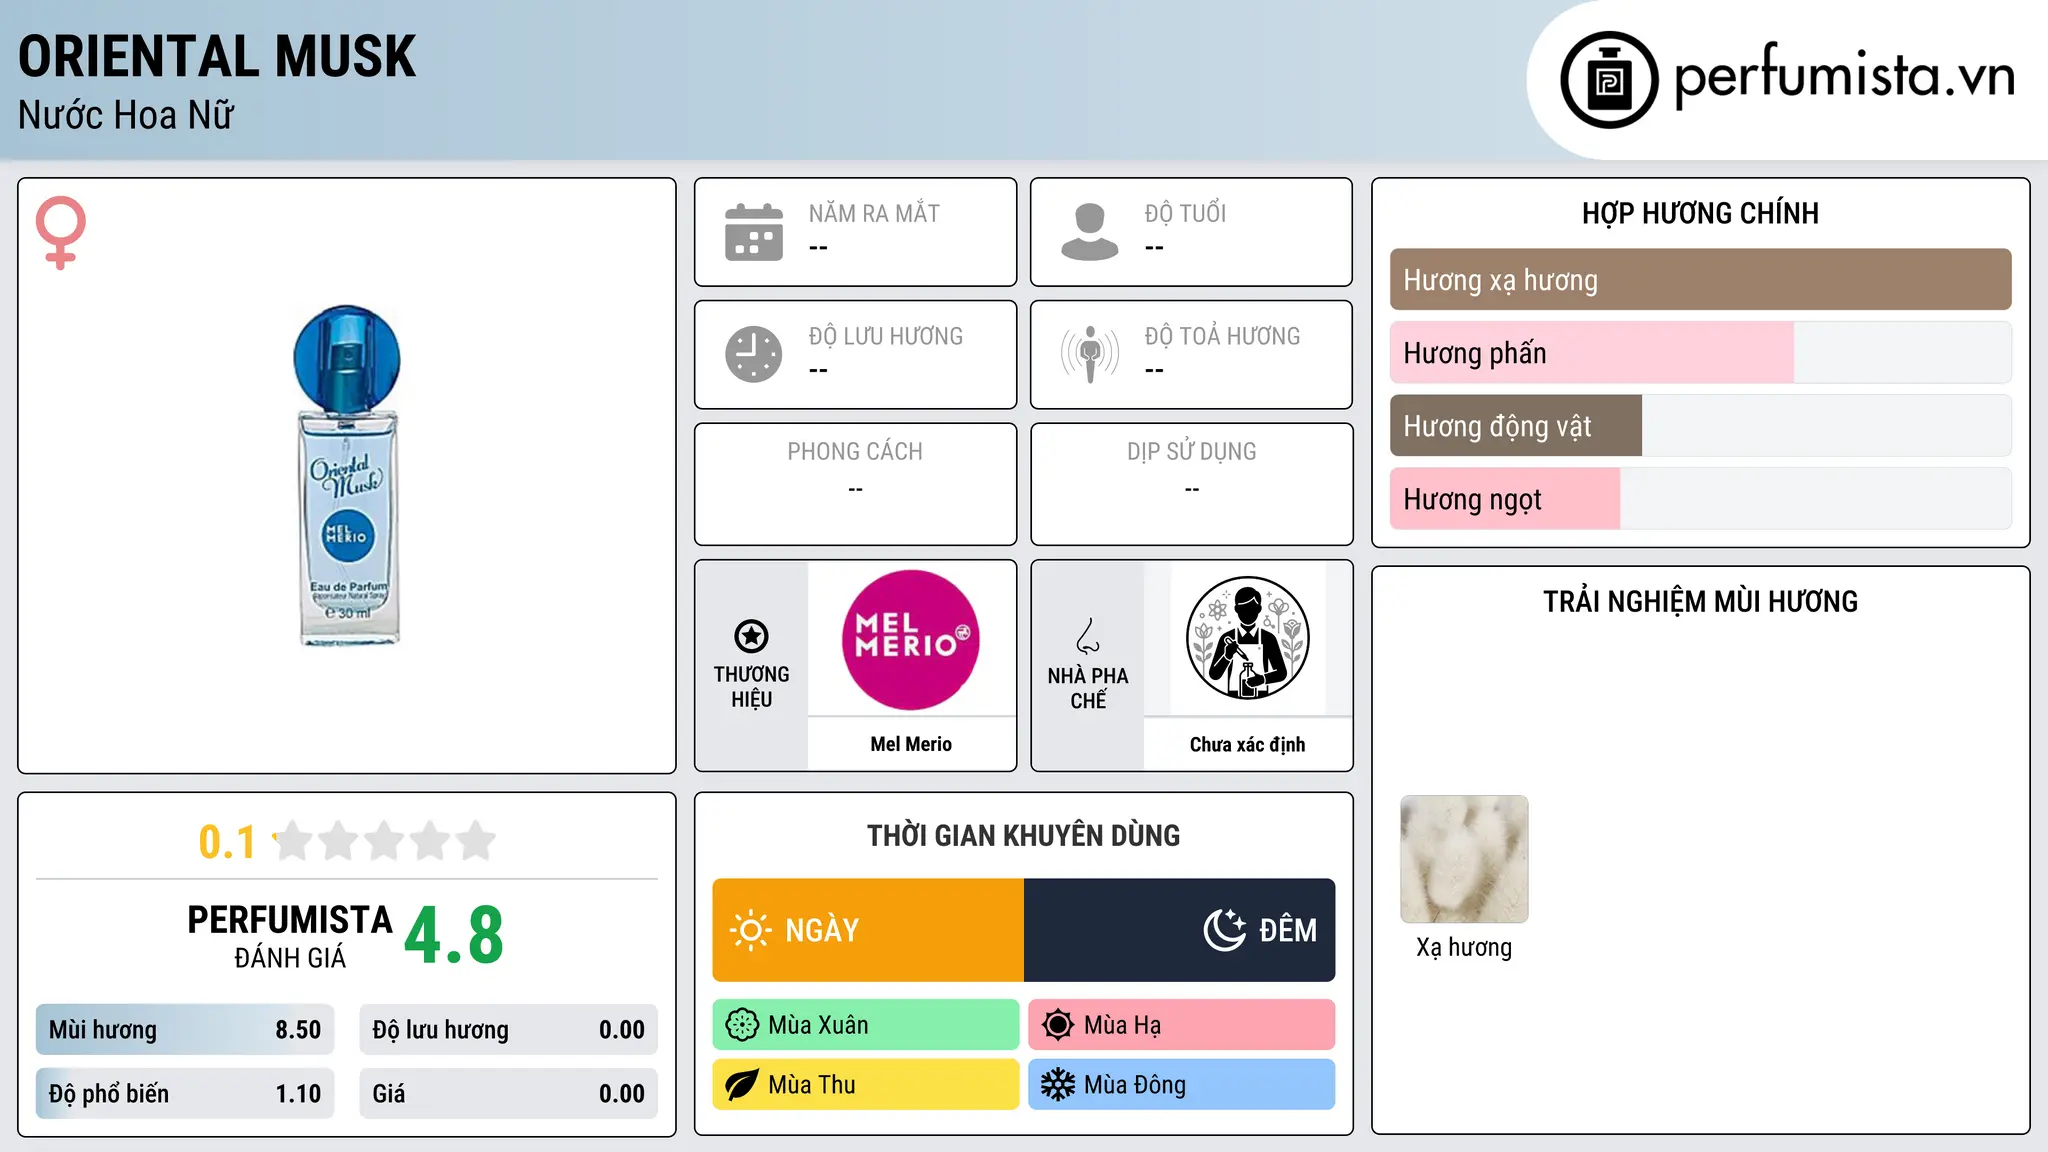Click the Hợp hương chính heading
Viewport: 2048px width, 1152px height.
coord(1700,213)
